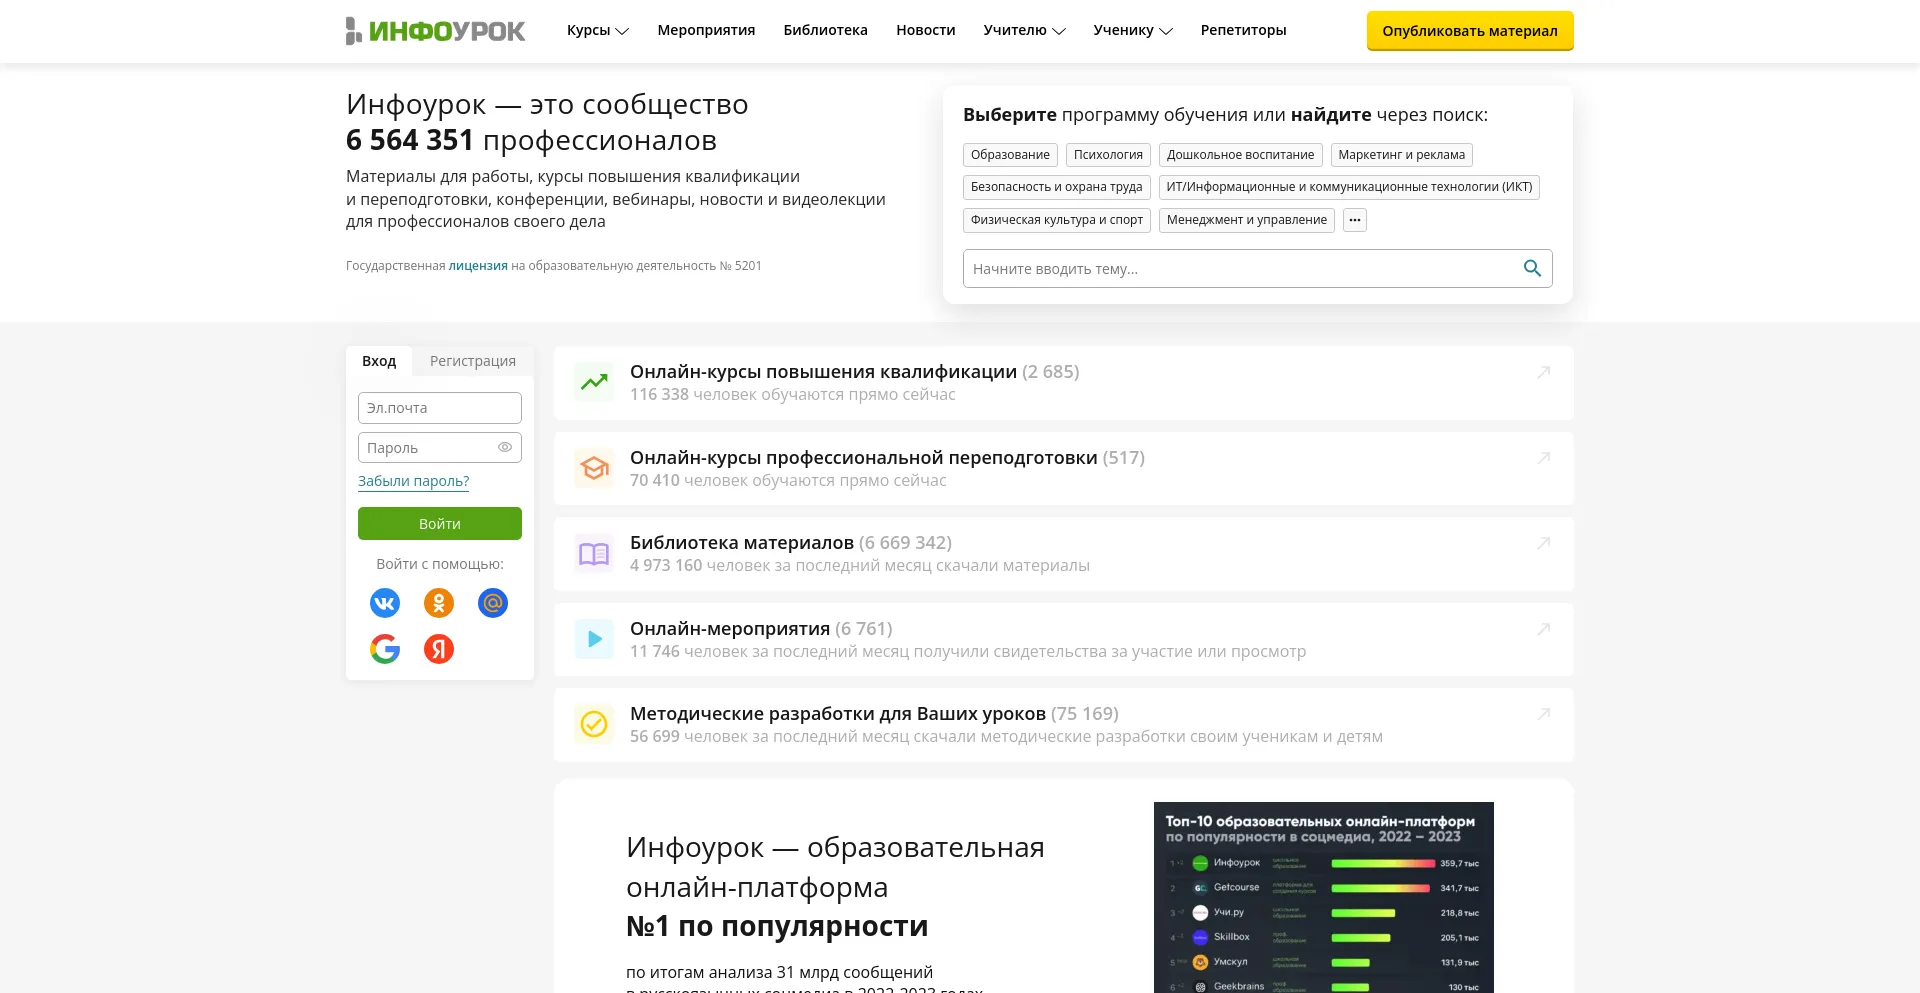1920x993 pixels.
Task: Open Онлайн-курсы профессиональной переподготовки
Action: click(x=1064, y=469)
